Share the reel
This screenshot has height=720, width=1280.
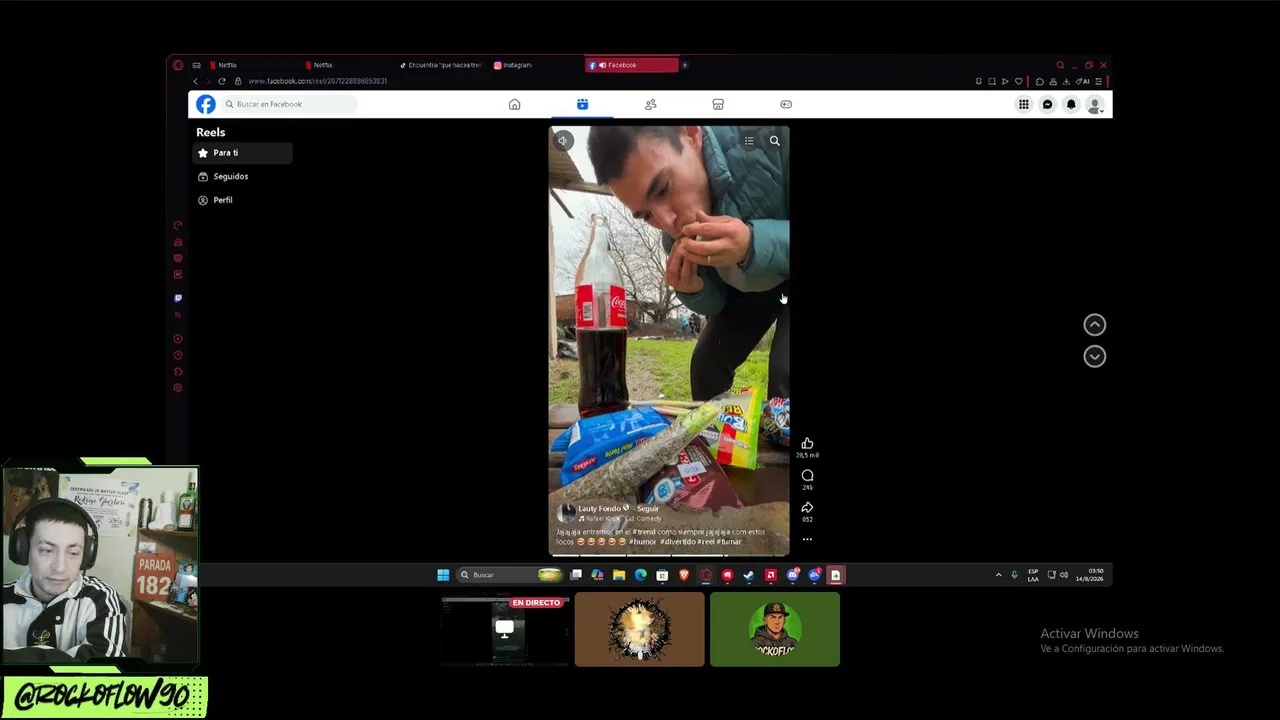click(807, 507)
